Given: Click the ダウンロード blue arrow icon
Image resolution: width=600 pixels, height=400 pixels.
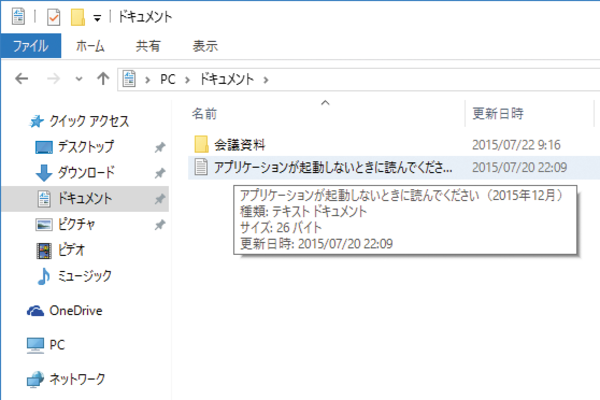Looking at the screenshot, I should (x=44, y=173).
